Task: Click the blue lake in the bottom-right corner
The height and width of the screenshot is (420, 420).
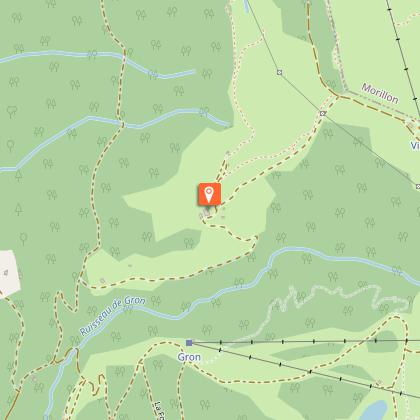Action: click(373, 411)
